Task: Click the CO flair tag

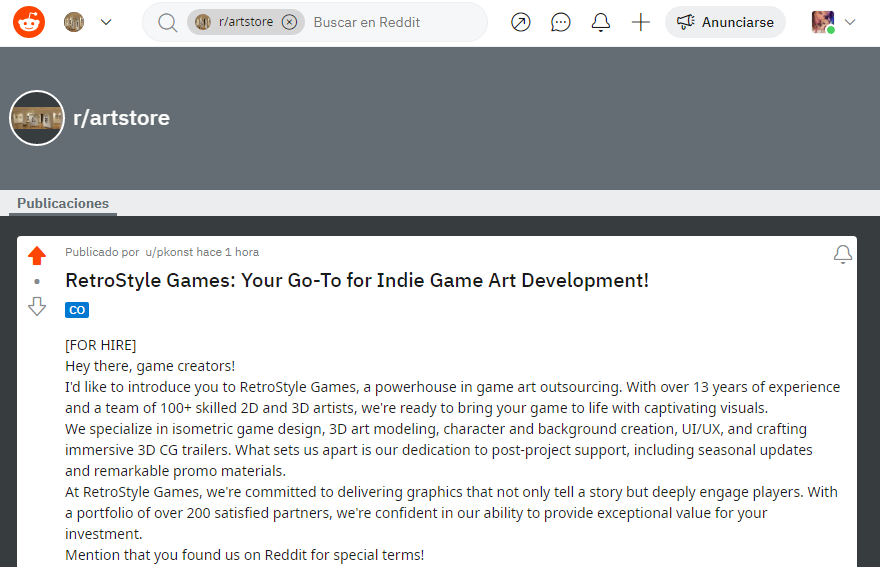Action: click(77, 310)
